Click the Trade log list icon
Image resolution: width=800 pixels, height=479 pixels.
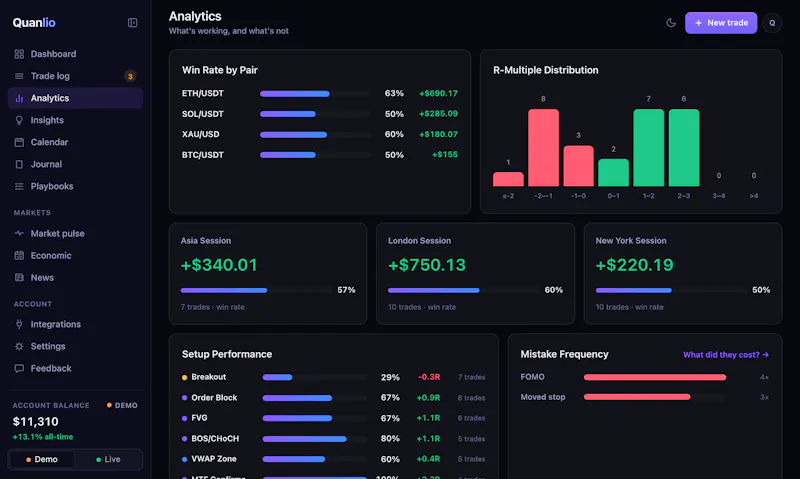tap(19, 76)
